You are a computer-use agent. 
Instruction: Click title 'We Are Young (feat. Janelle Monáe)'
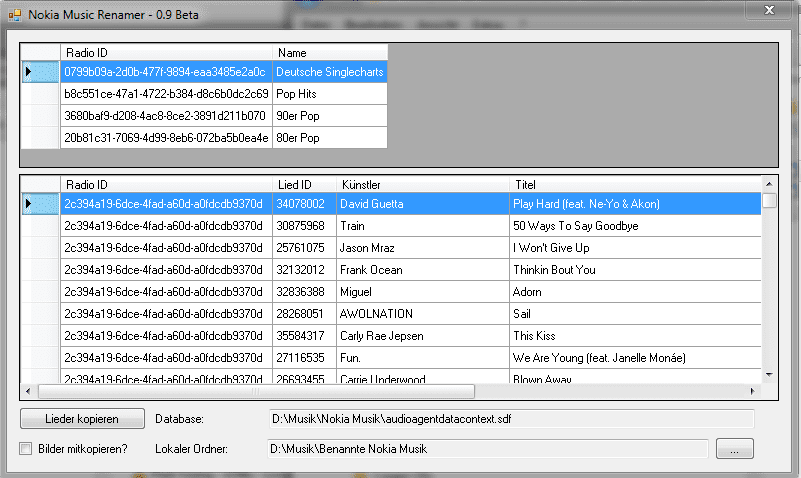pyautogui.click(x=635, y=357)
